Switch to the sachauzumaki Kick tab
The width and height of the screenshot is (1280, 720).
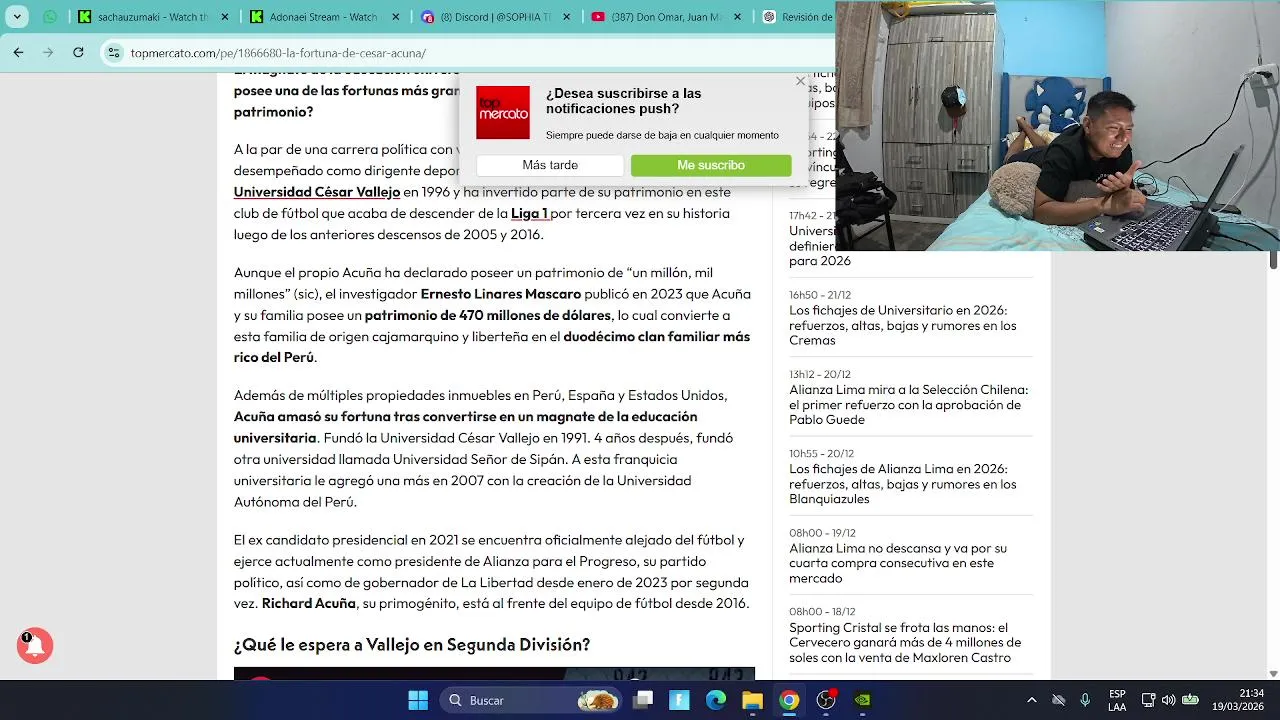tap(156, 17)
